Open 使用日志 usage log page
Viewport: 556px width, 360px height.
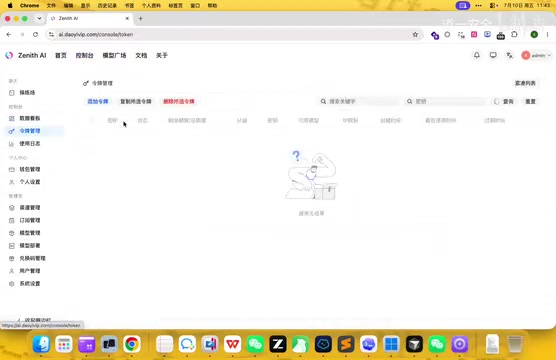pyautogui.click(x=29, y=144)
